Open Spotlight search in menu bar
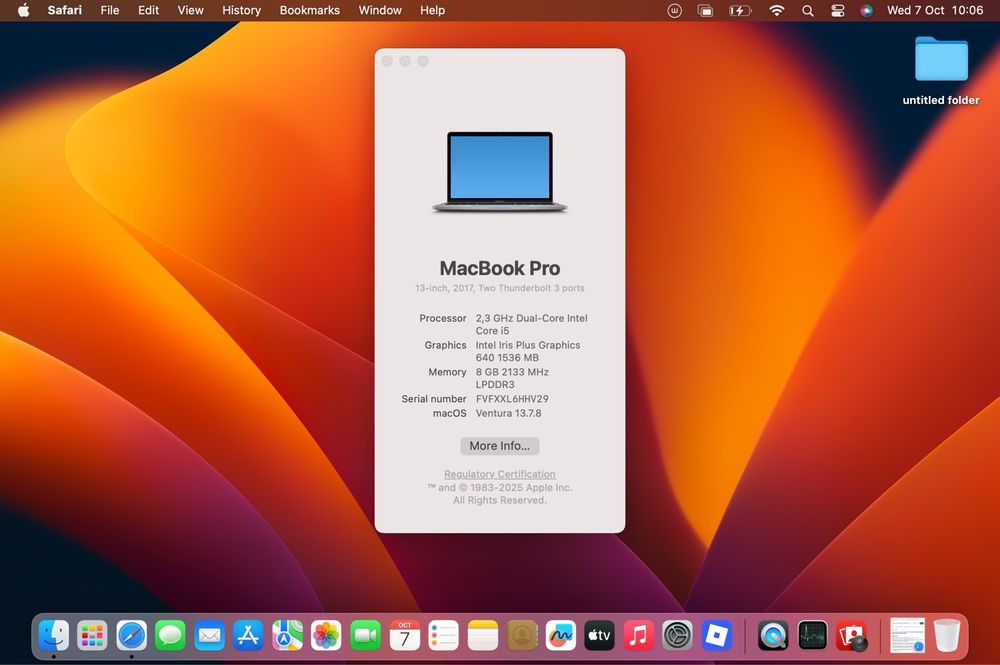The width and height of the screenshot is (1000, 665). [x=807, y=10]
